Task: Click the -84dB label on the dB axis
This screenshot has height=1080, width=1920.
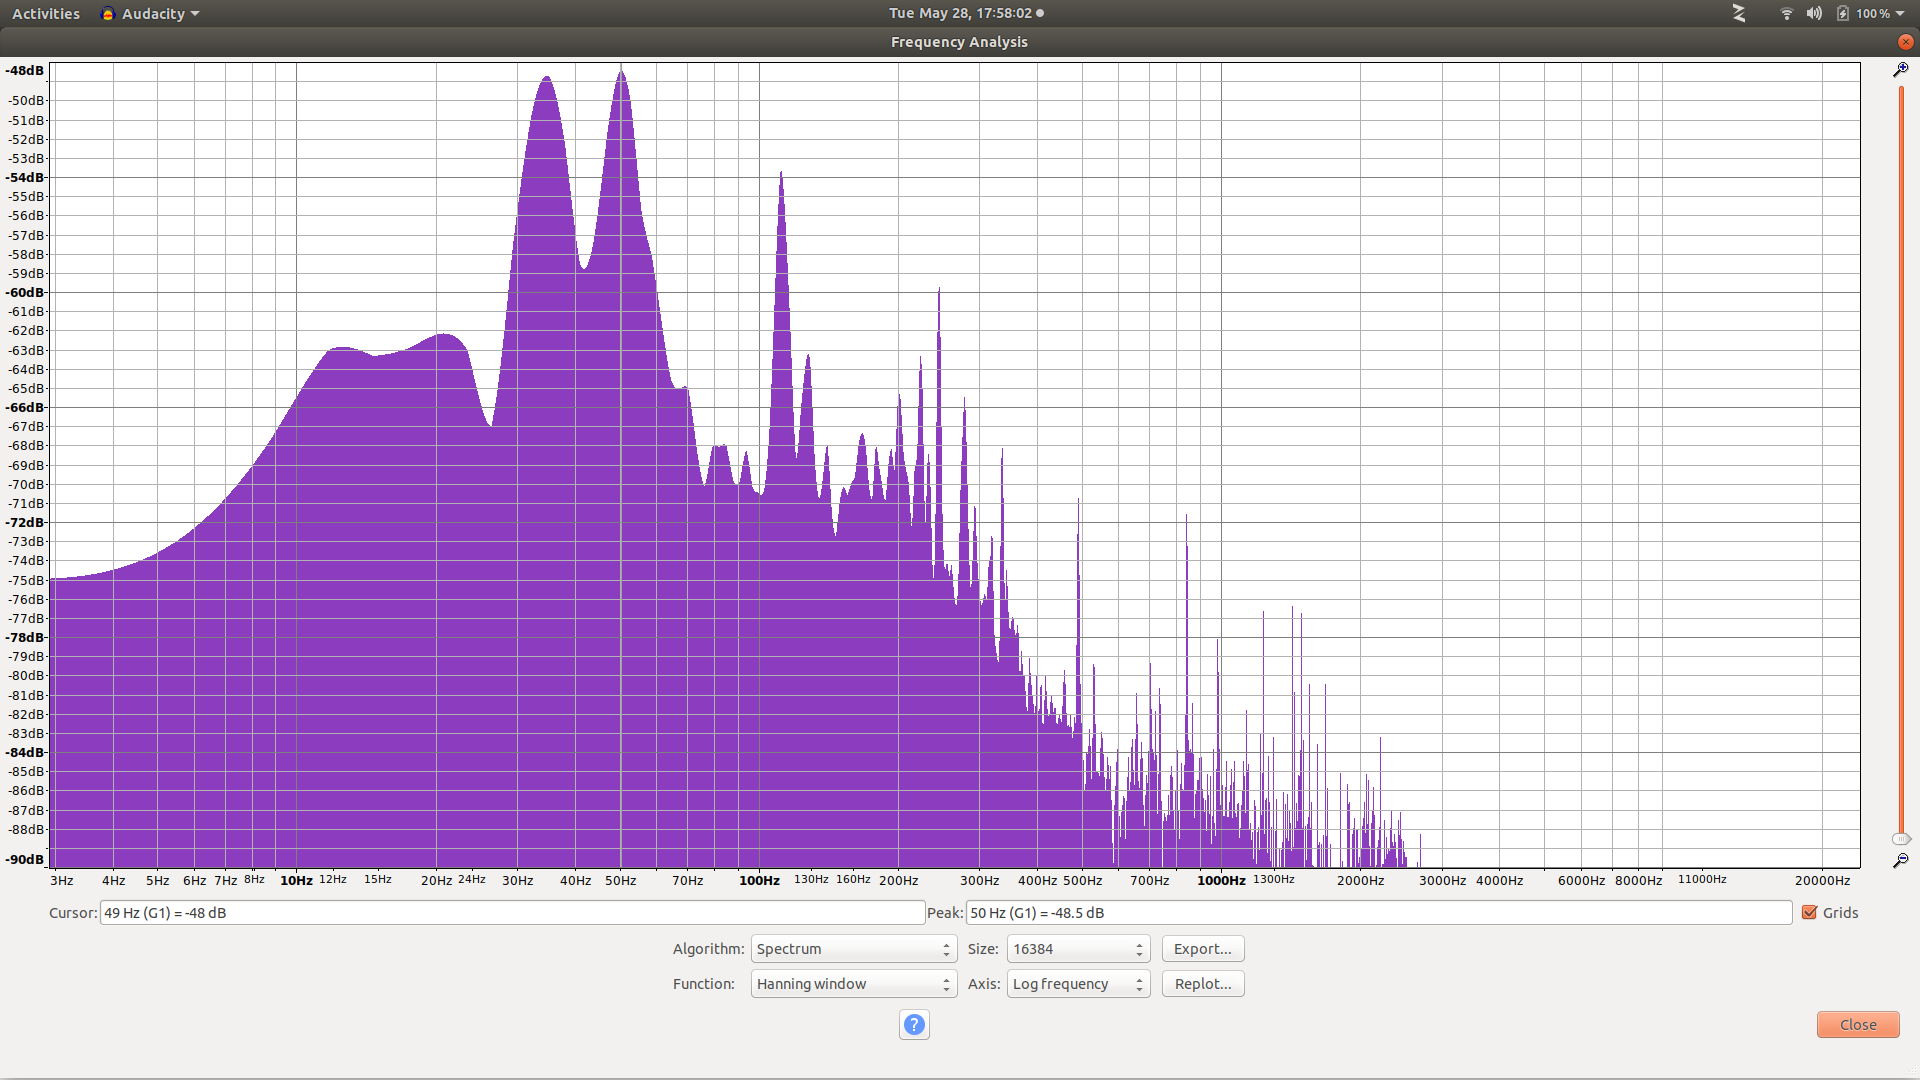Action: click(x=25, y=753)
